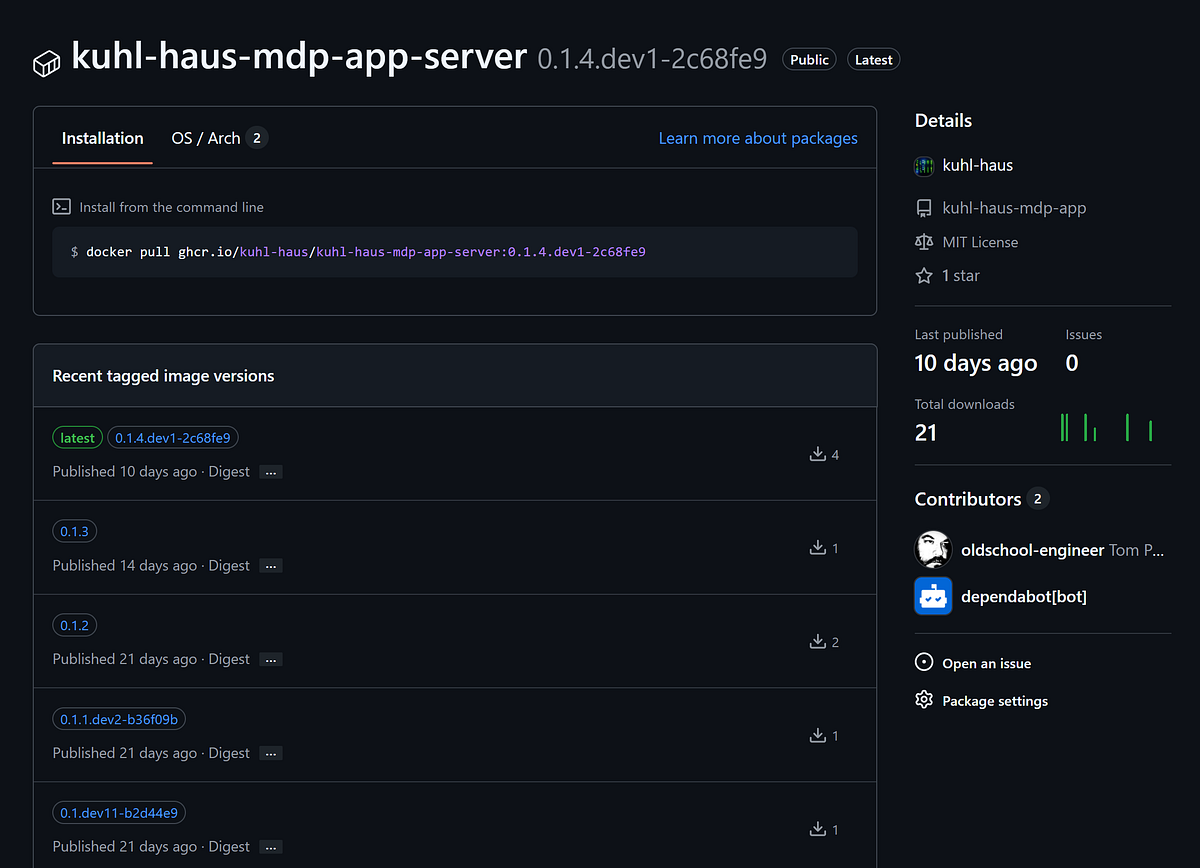1200x868 pixels.
Task: Click the 0.1.1.dev2-b36f09b version tag
Action: (119, 719)
